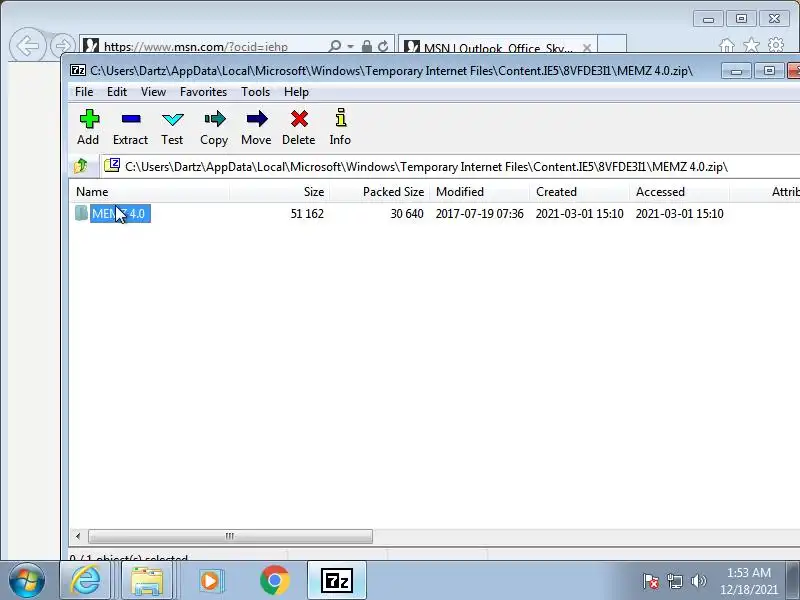
Task: Sort file list by Name column
Action: coord(149,192)
